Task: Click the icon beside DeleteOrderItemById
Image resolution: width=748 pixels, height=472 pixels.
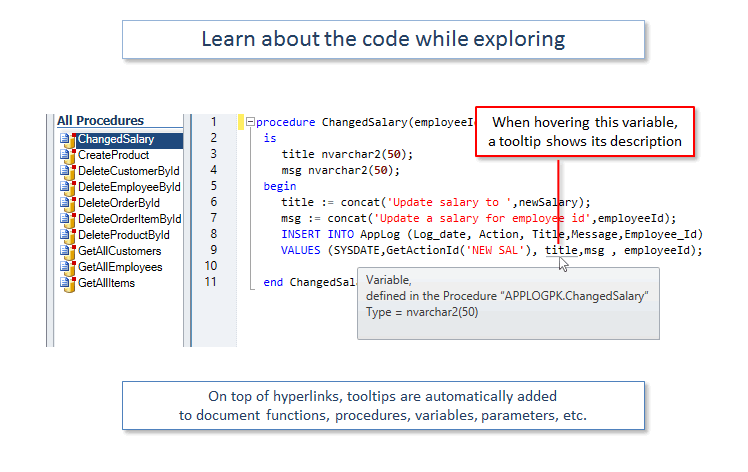Action: pyautogui.click(x=68, y=220)
